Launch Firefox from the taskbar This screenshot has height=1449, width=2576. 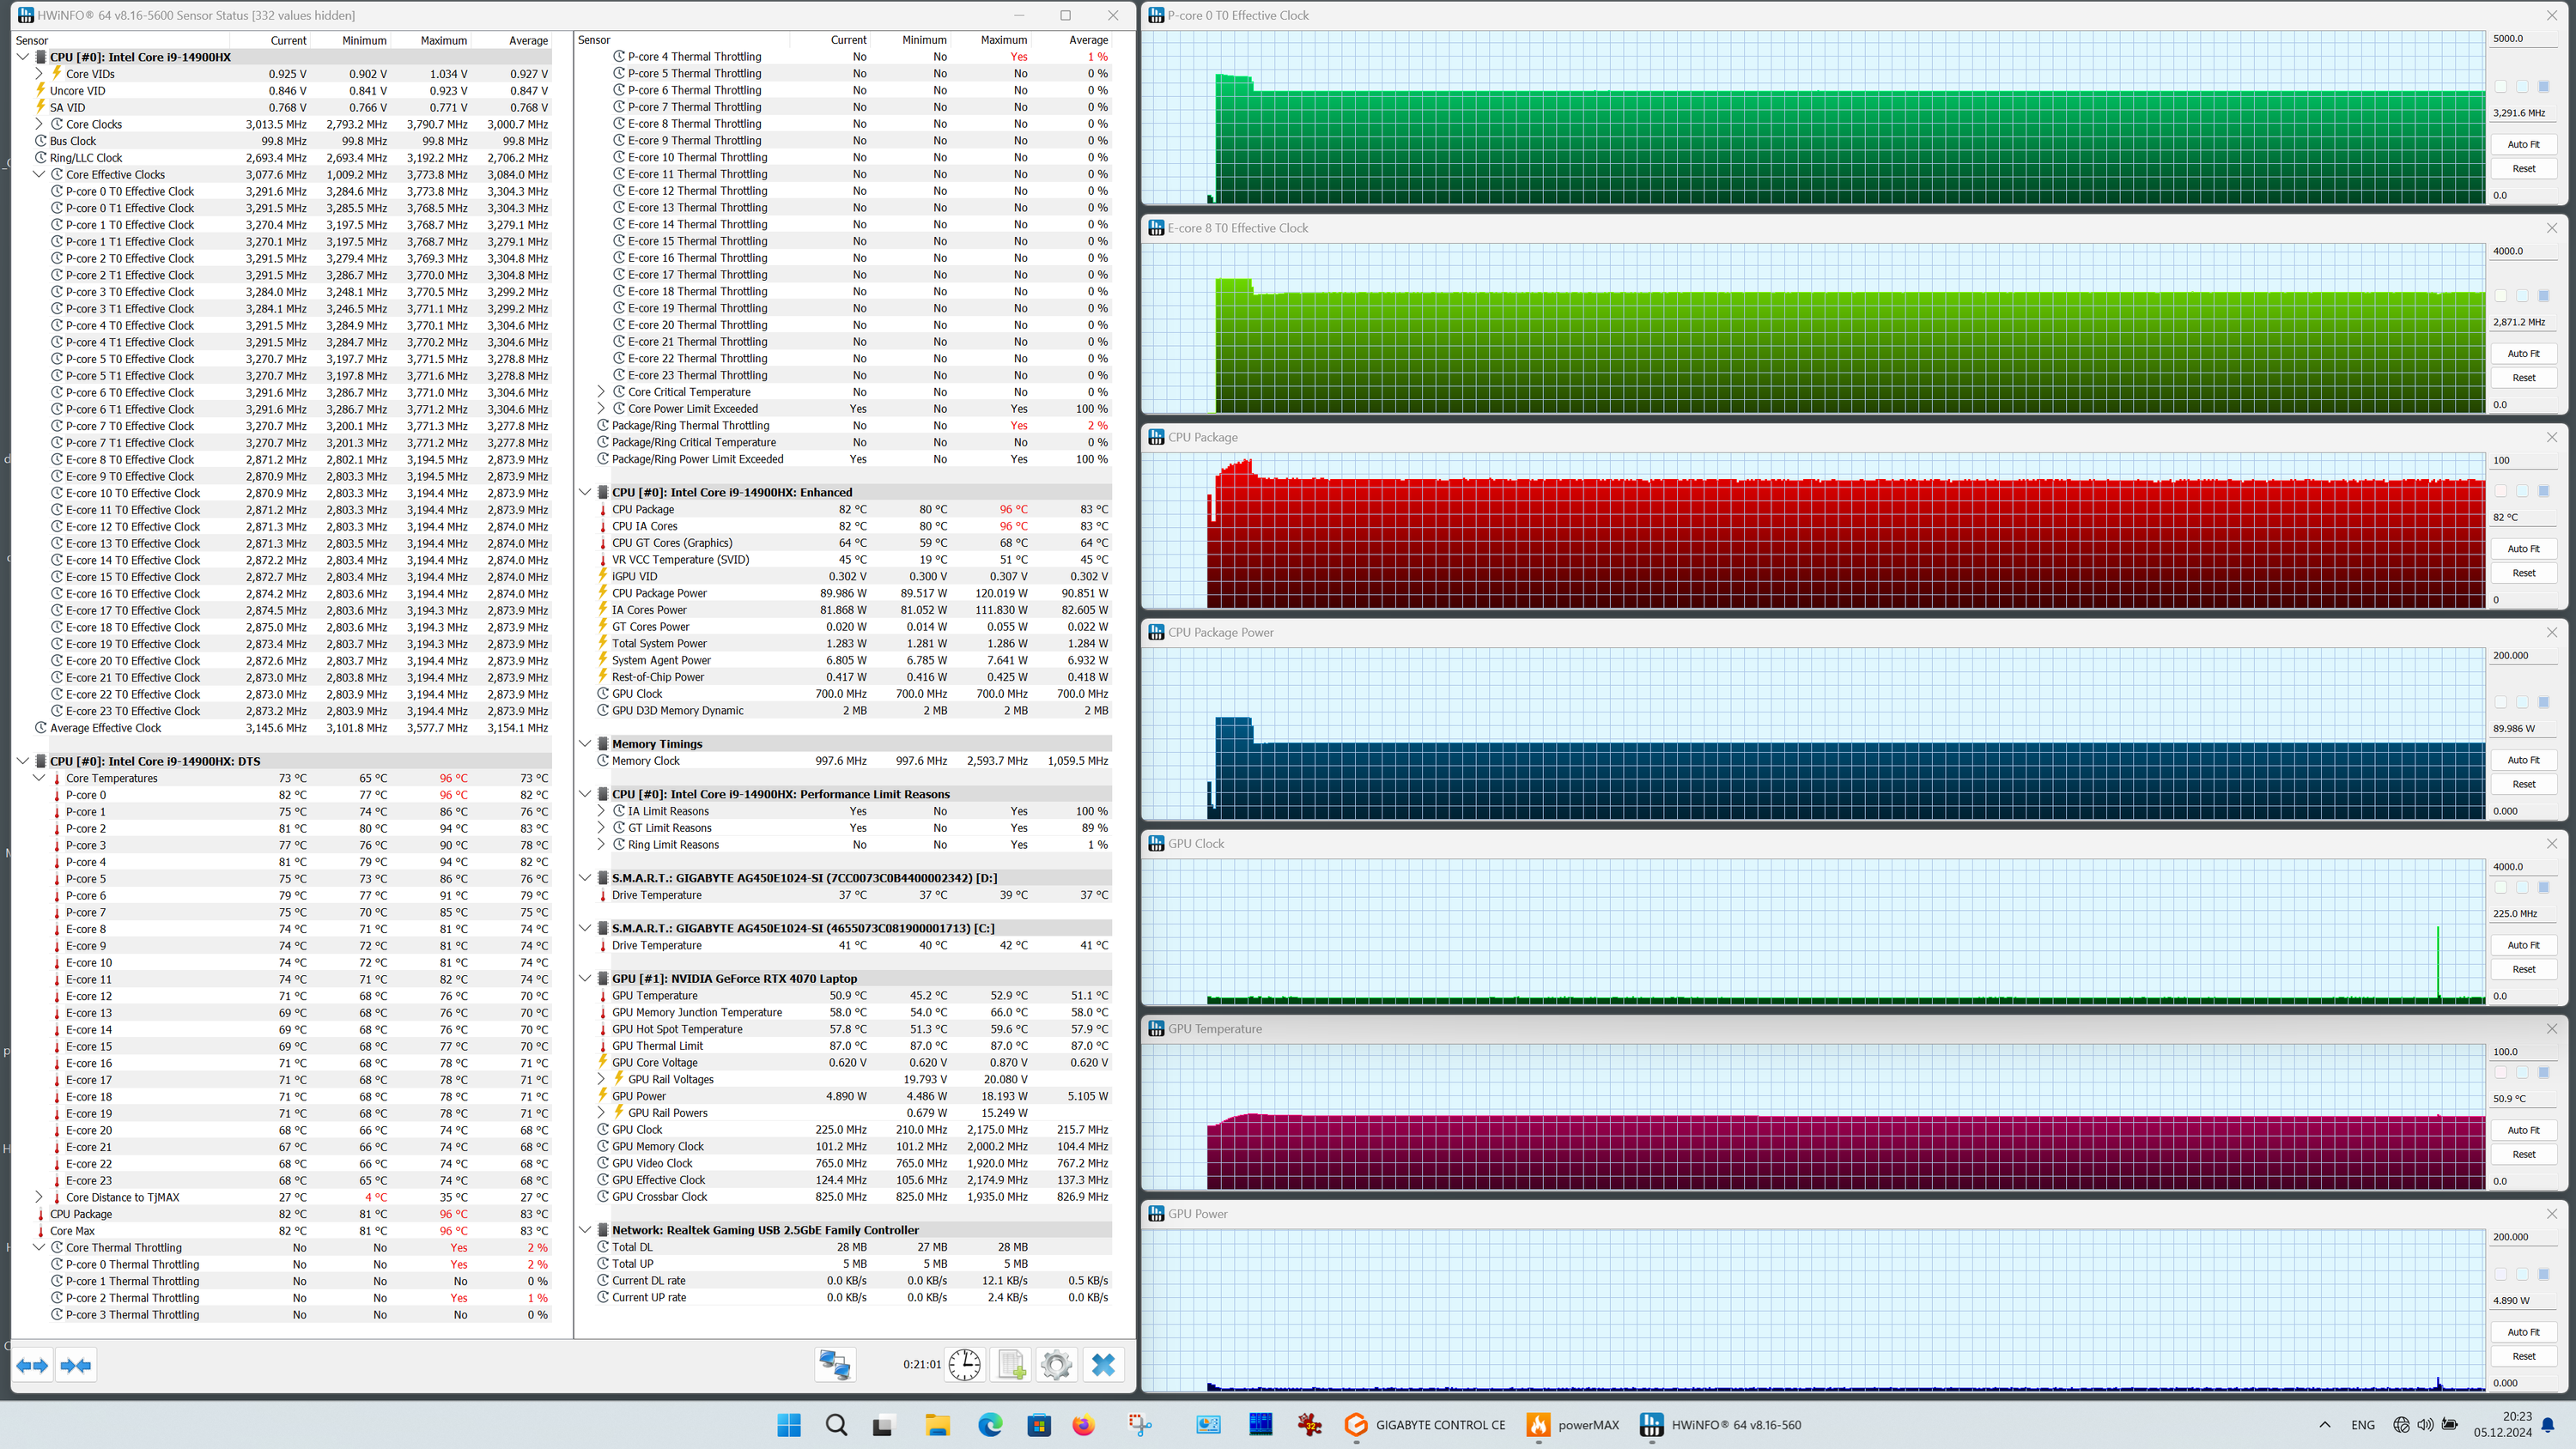click(x=1083, y=1425)
